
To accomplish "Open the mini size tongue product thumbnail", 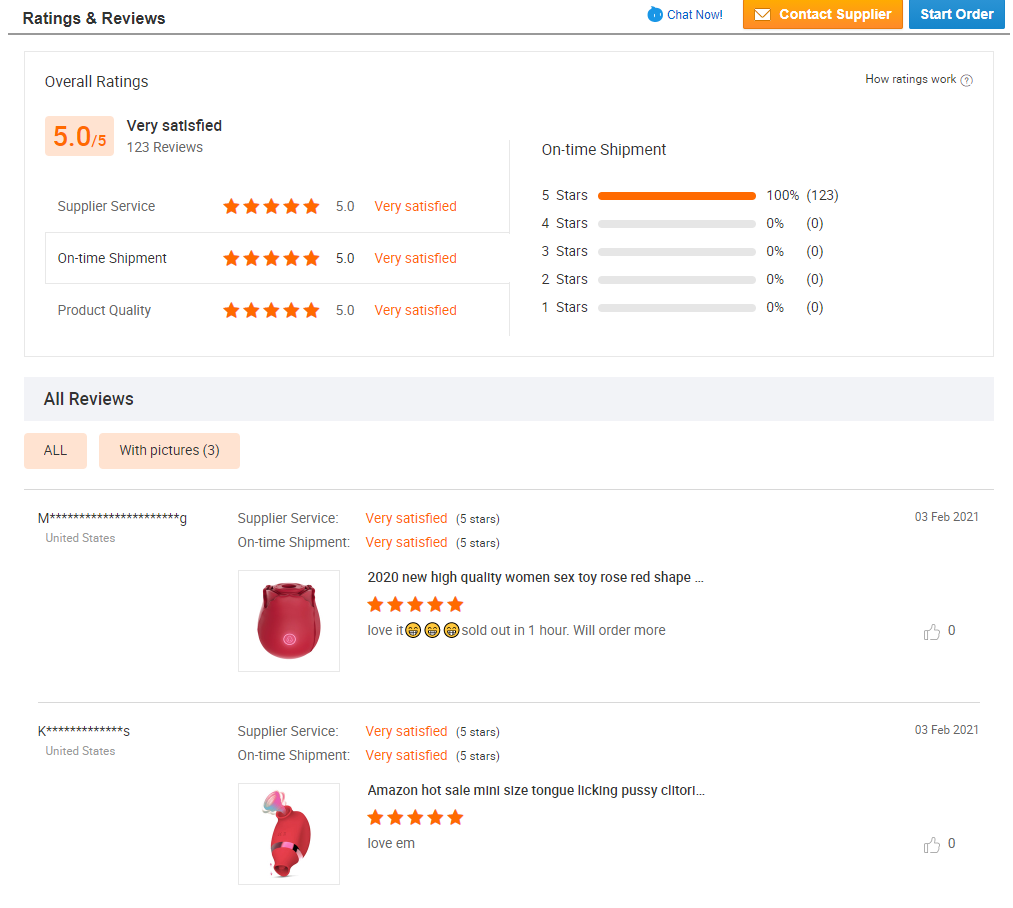I will [289, 834].
